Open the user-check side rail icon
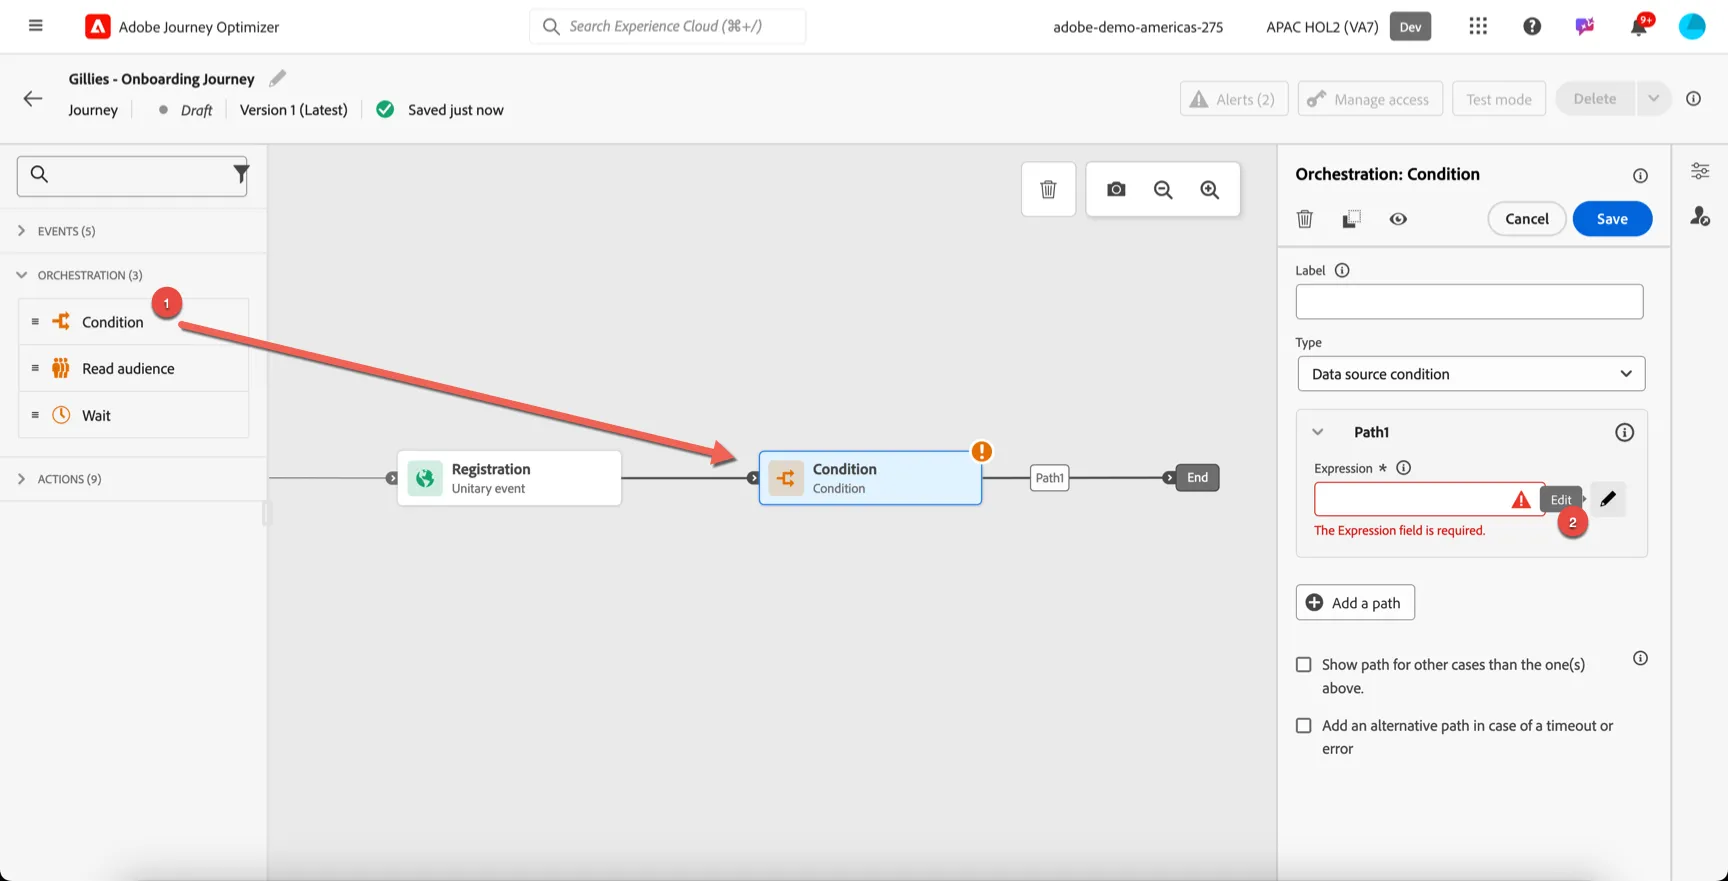Screen dimensions: 1728x881 pos(1700,216)
